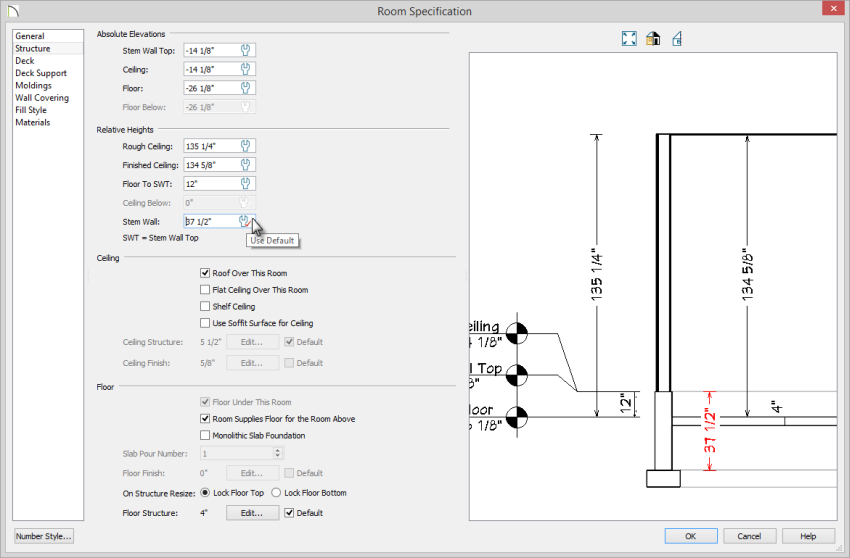Enable Flat Ceiling Over This Room
The width and height of the screenshot is (850, 558).
tap(205, 290)
